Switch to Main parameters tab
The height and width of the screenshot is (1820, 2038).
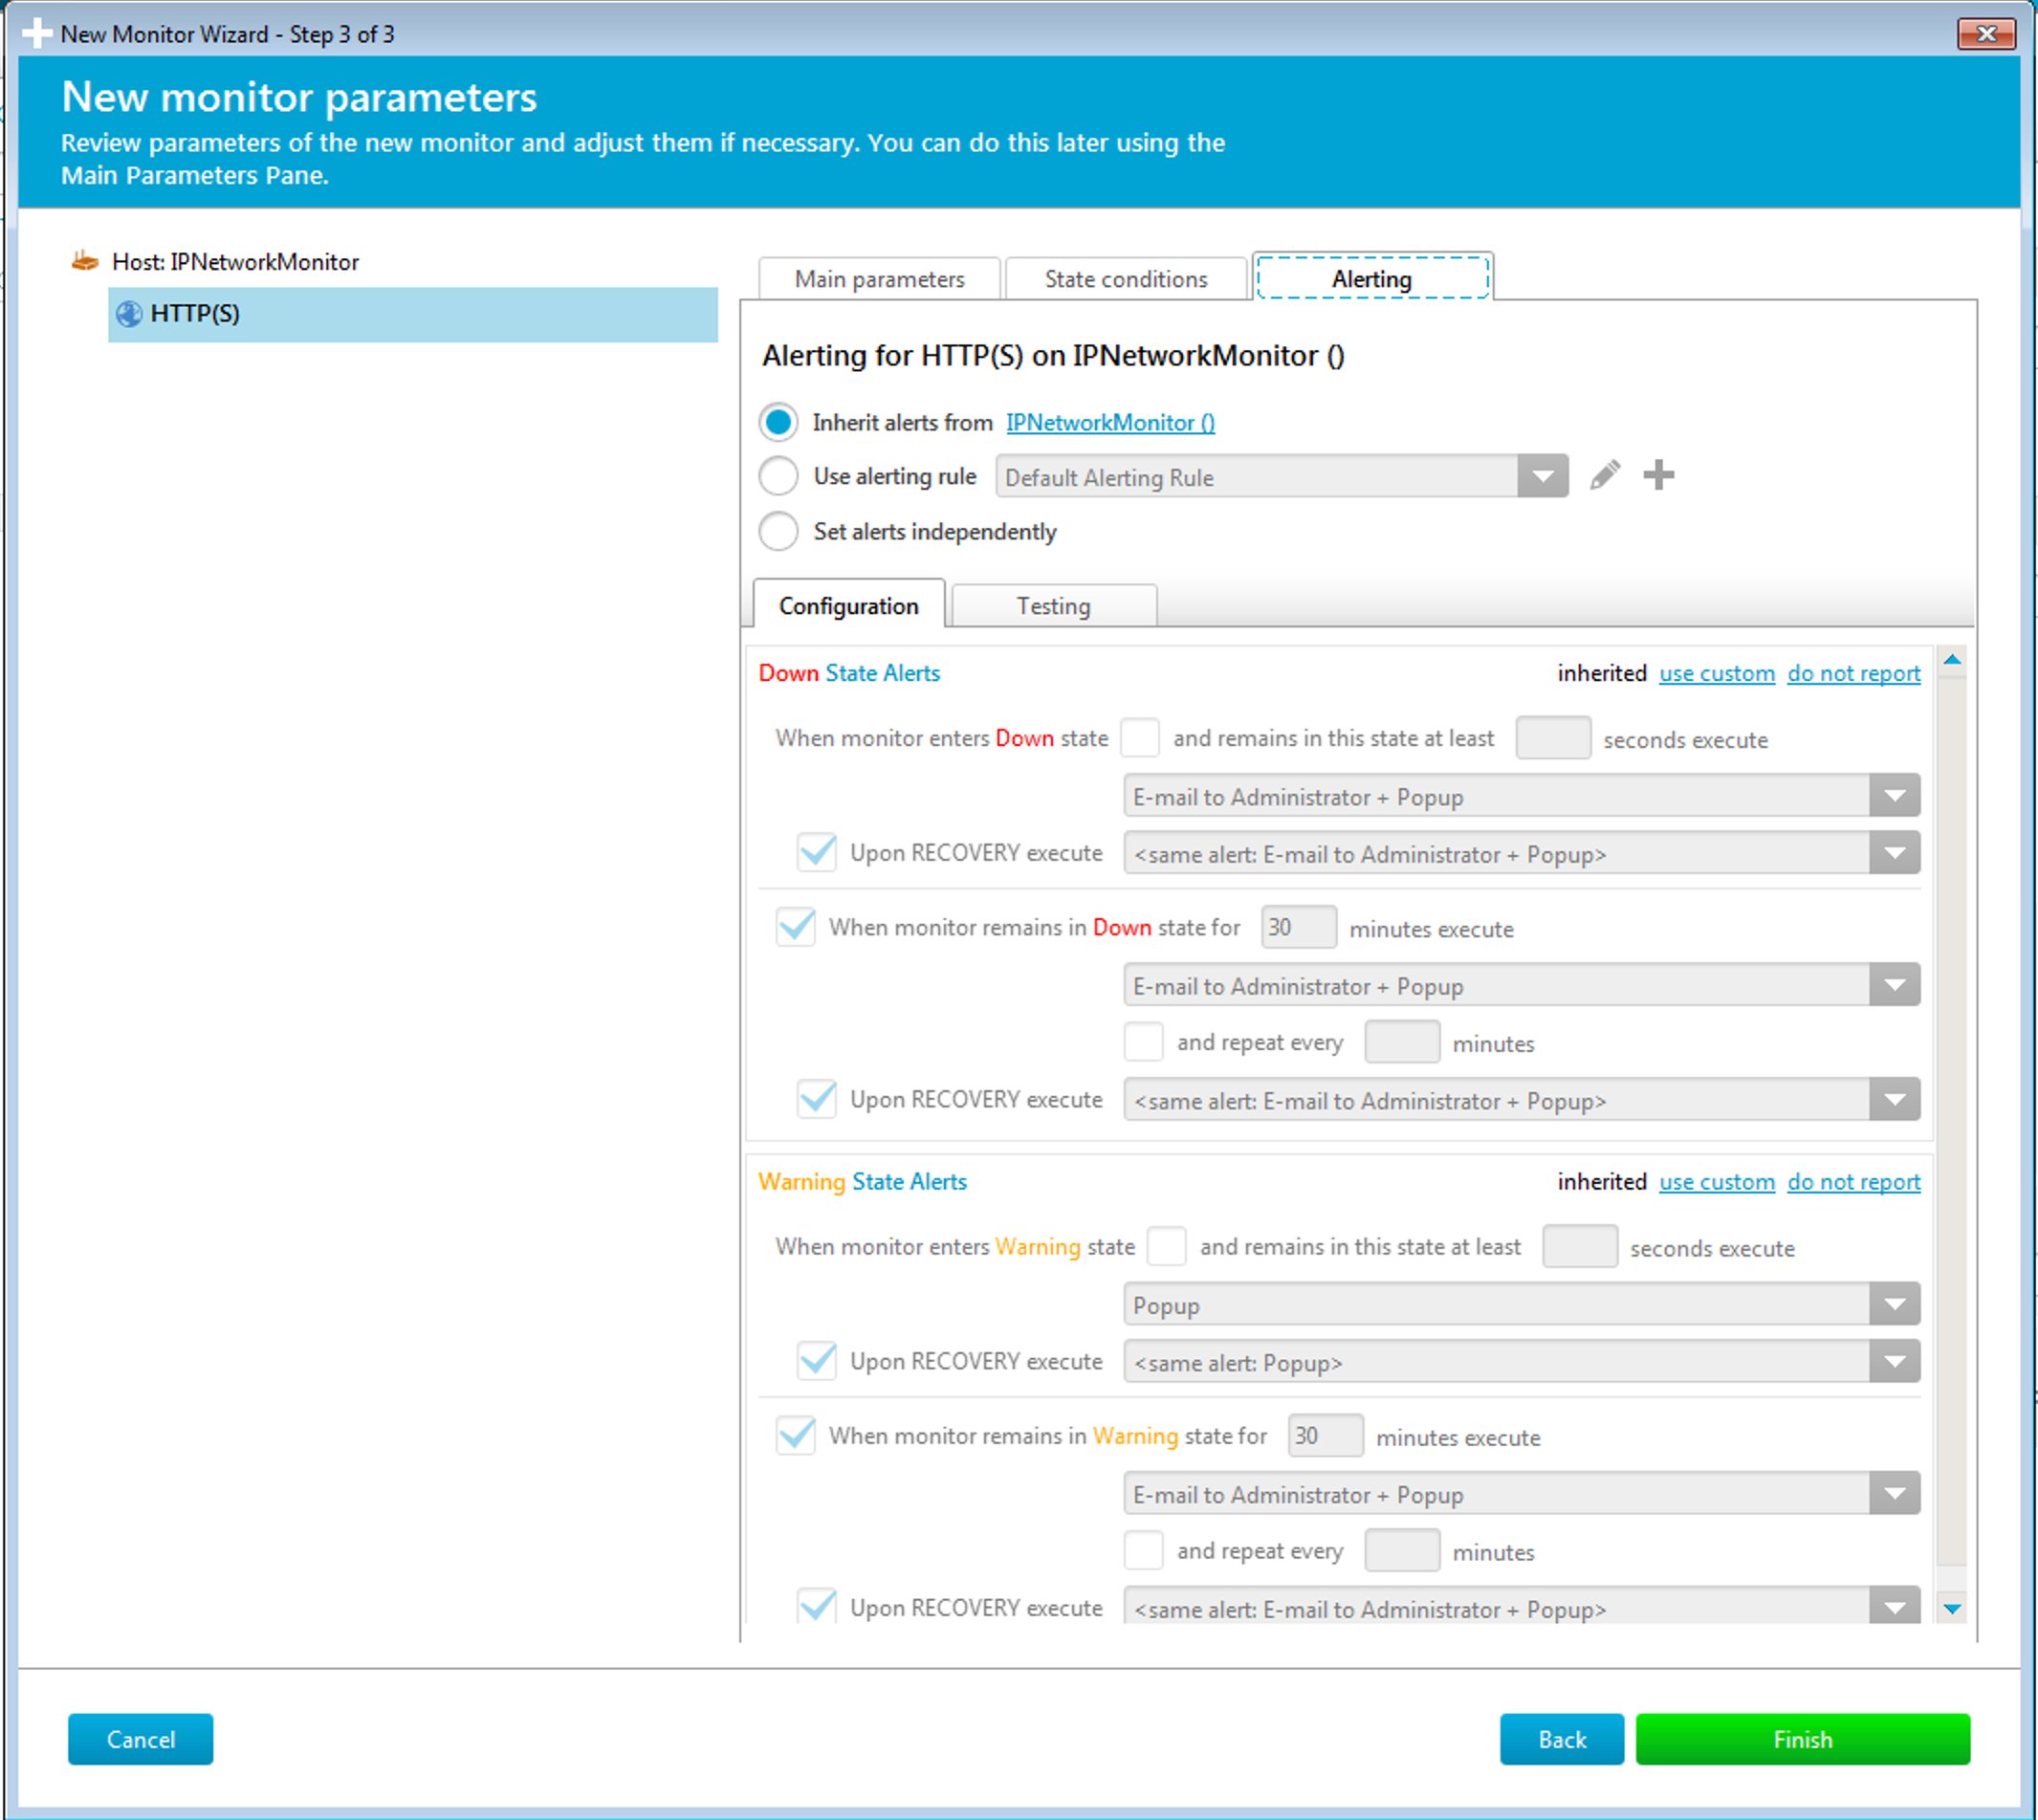point(880,279)
